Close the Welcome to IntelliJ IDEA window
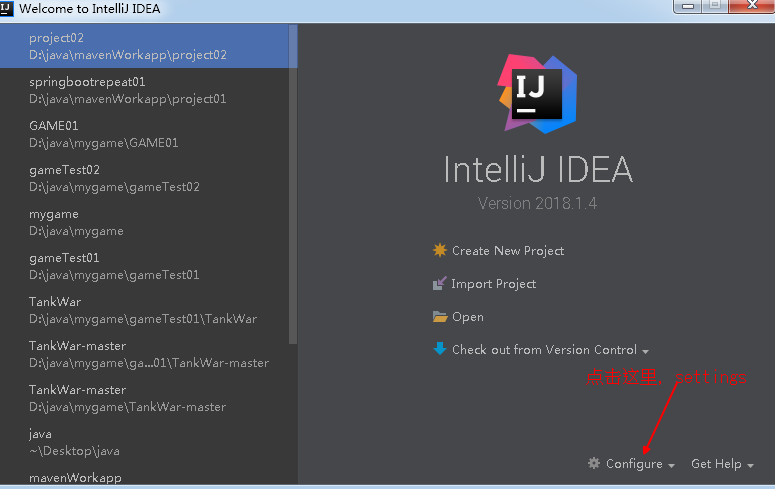The image size is (775, 489). pyautogui.click(x=752, y=6)
